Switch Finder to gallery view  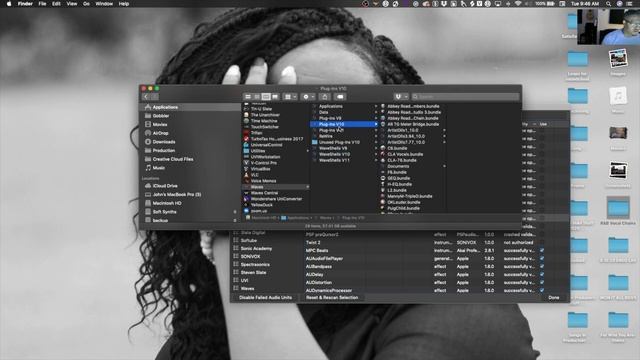[275, 97]
